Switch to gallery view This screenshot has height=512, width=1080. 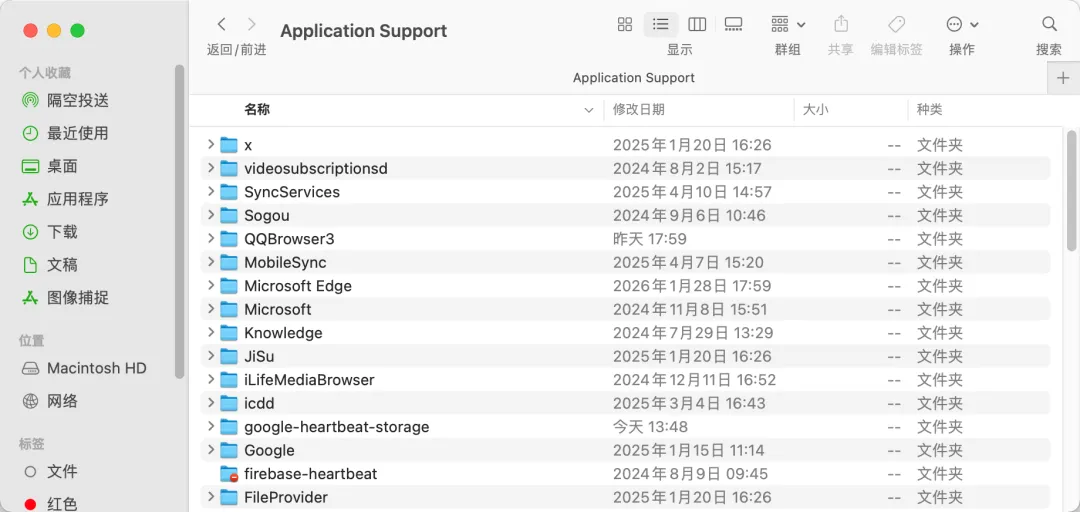point(734,24)
